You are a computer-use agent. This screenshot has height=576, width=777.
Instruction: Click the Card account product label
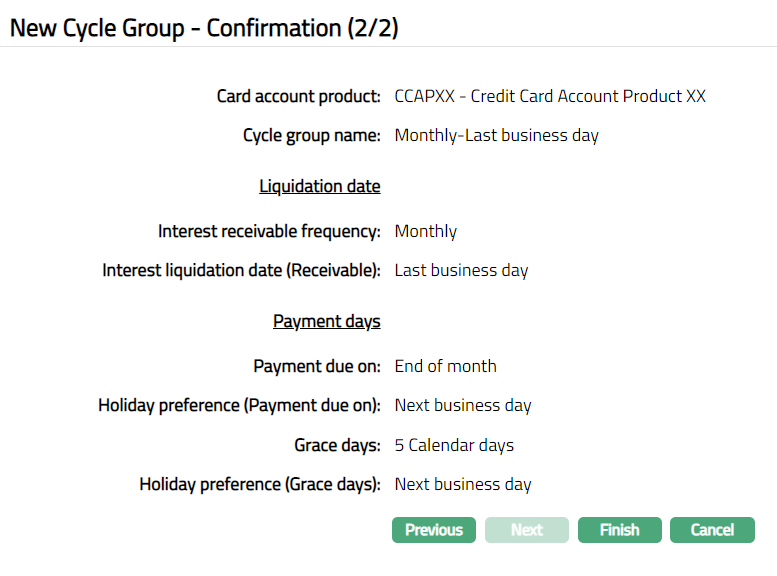pyautogui.click(x=298, y=96)
